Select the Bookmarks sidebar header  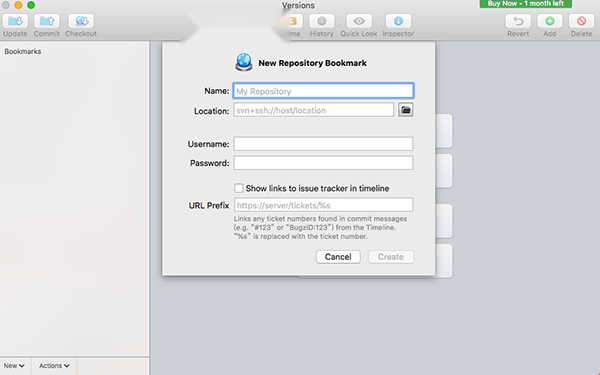tap(23, 51)
